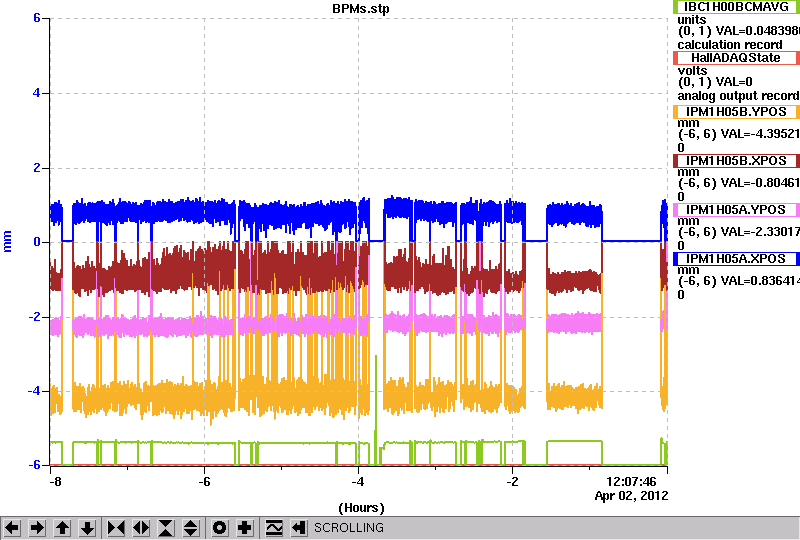Pan the graph right with right arrow

(x=37, y=528)
